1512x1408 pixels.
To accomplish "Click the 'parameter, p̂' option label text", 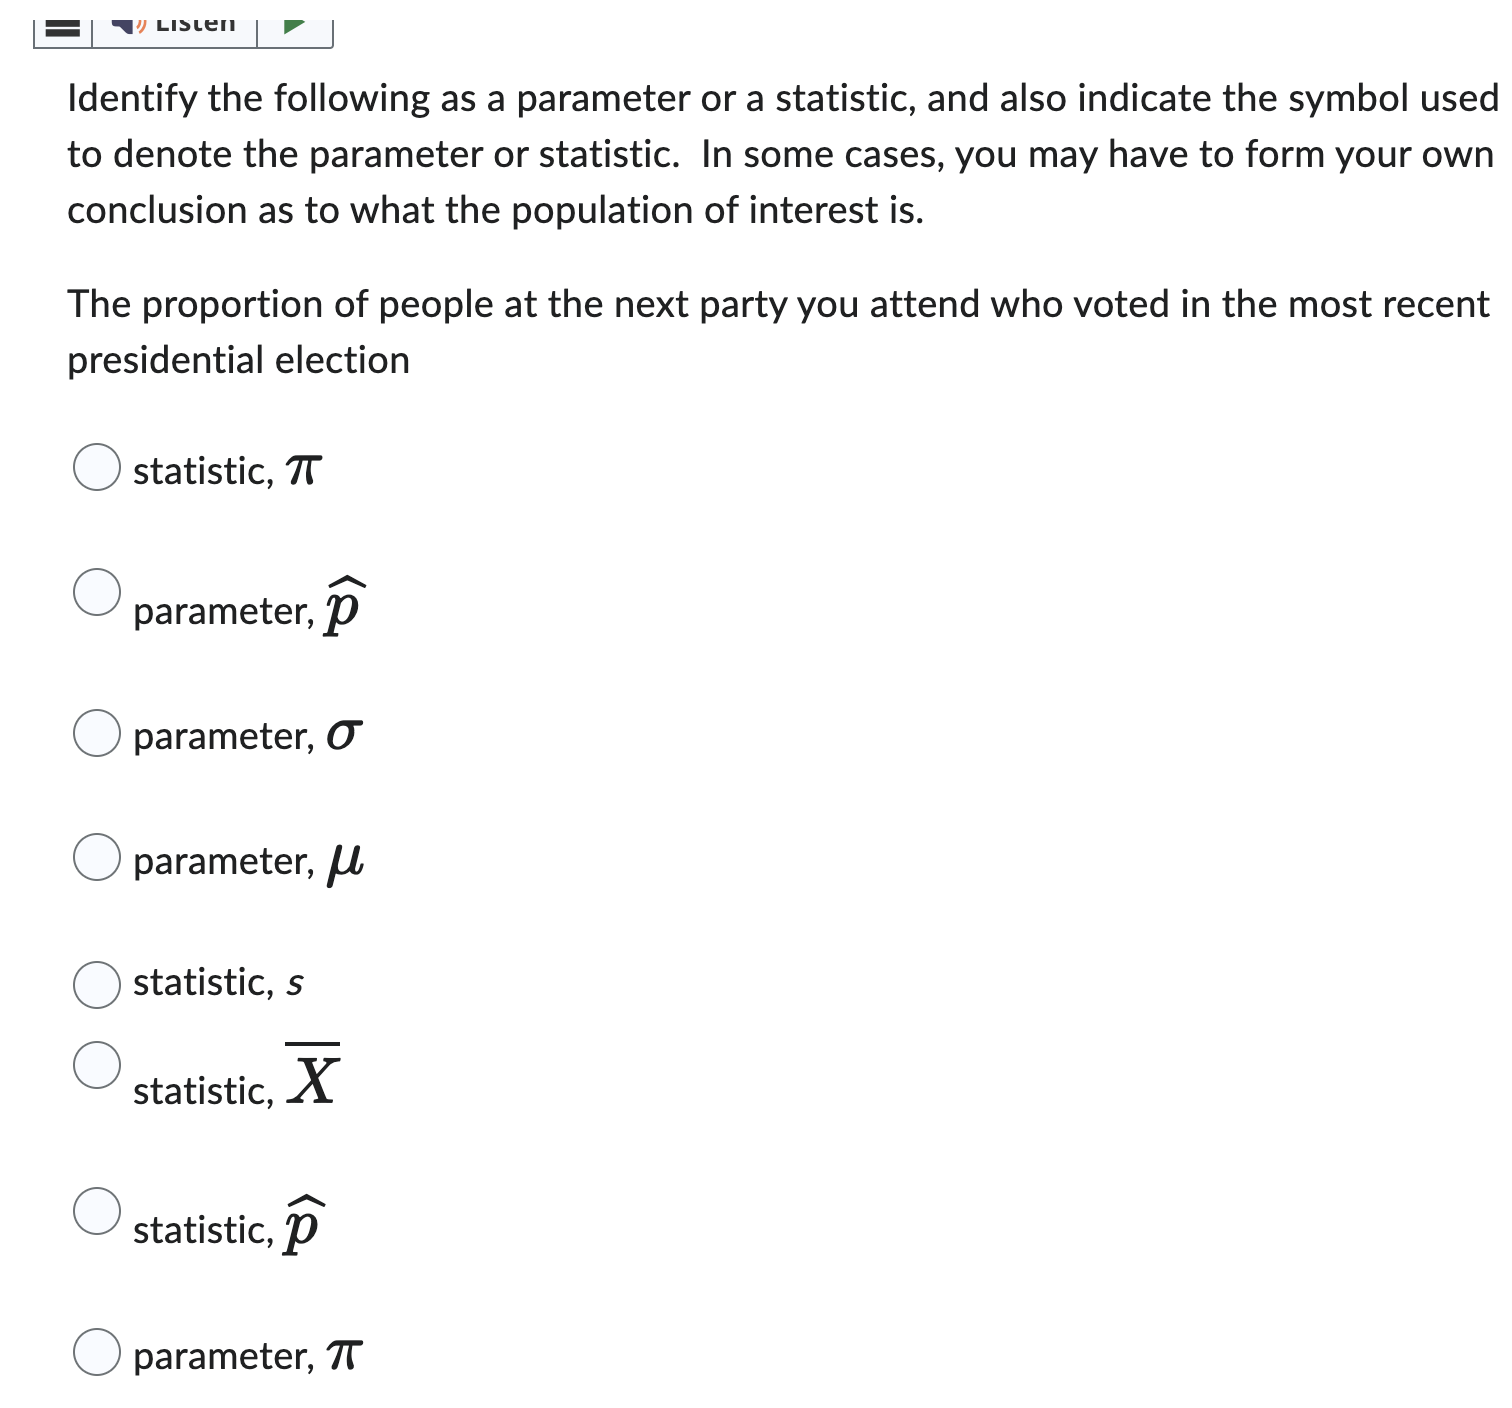I will click(246, 608).
